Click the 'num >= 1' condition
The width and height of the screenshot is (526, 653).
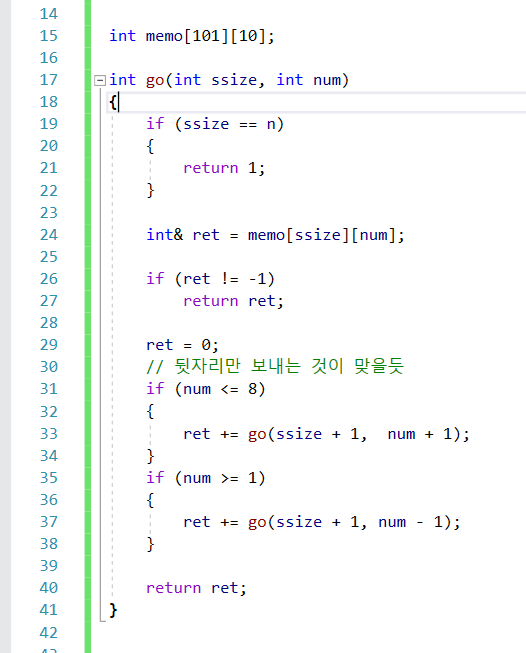pyautogui.click(x=220, y=478)
